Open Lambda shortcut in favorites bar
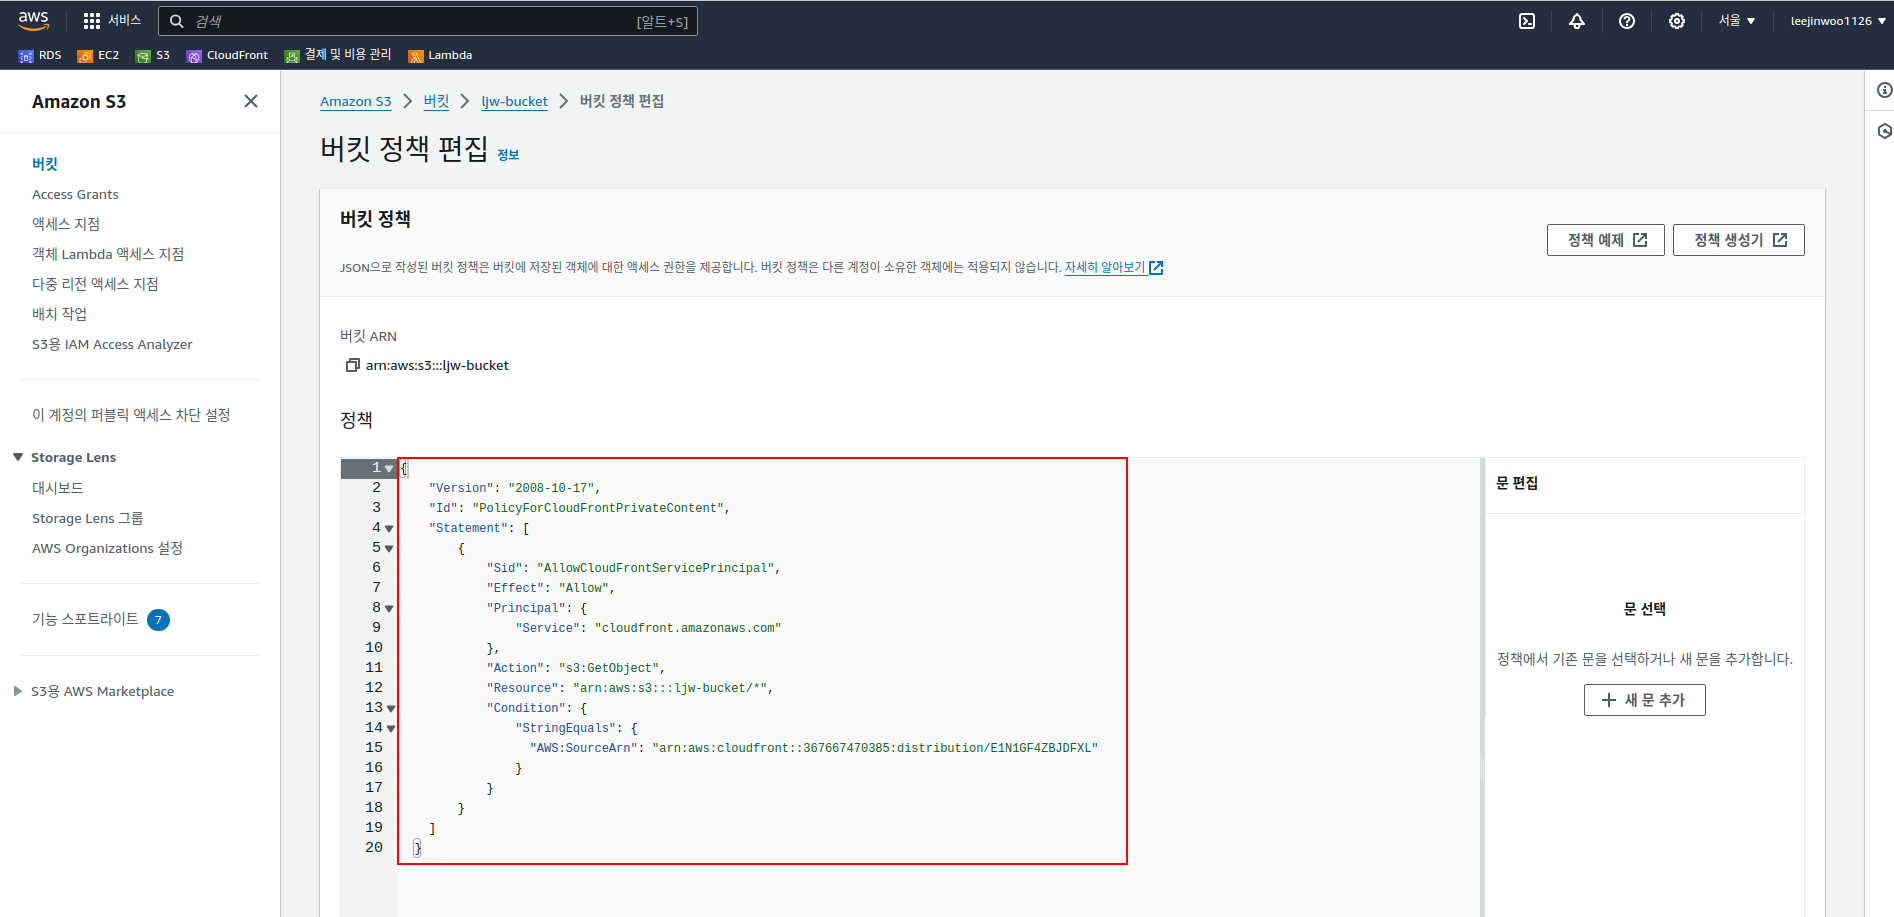The width and height of the screenshot is (1894, 917). click(x=440, y=56)
